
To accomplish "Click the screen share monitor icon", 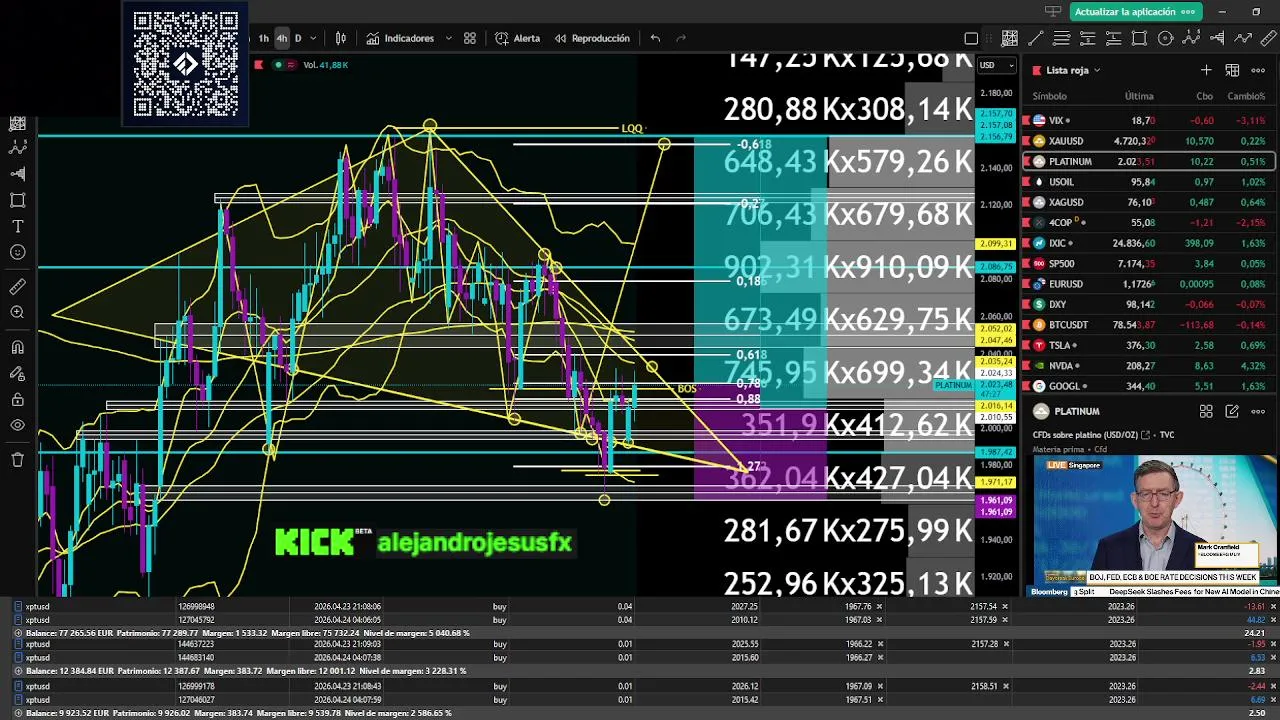I will 1052,12.
